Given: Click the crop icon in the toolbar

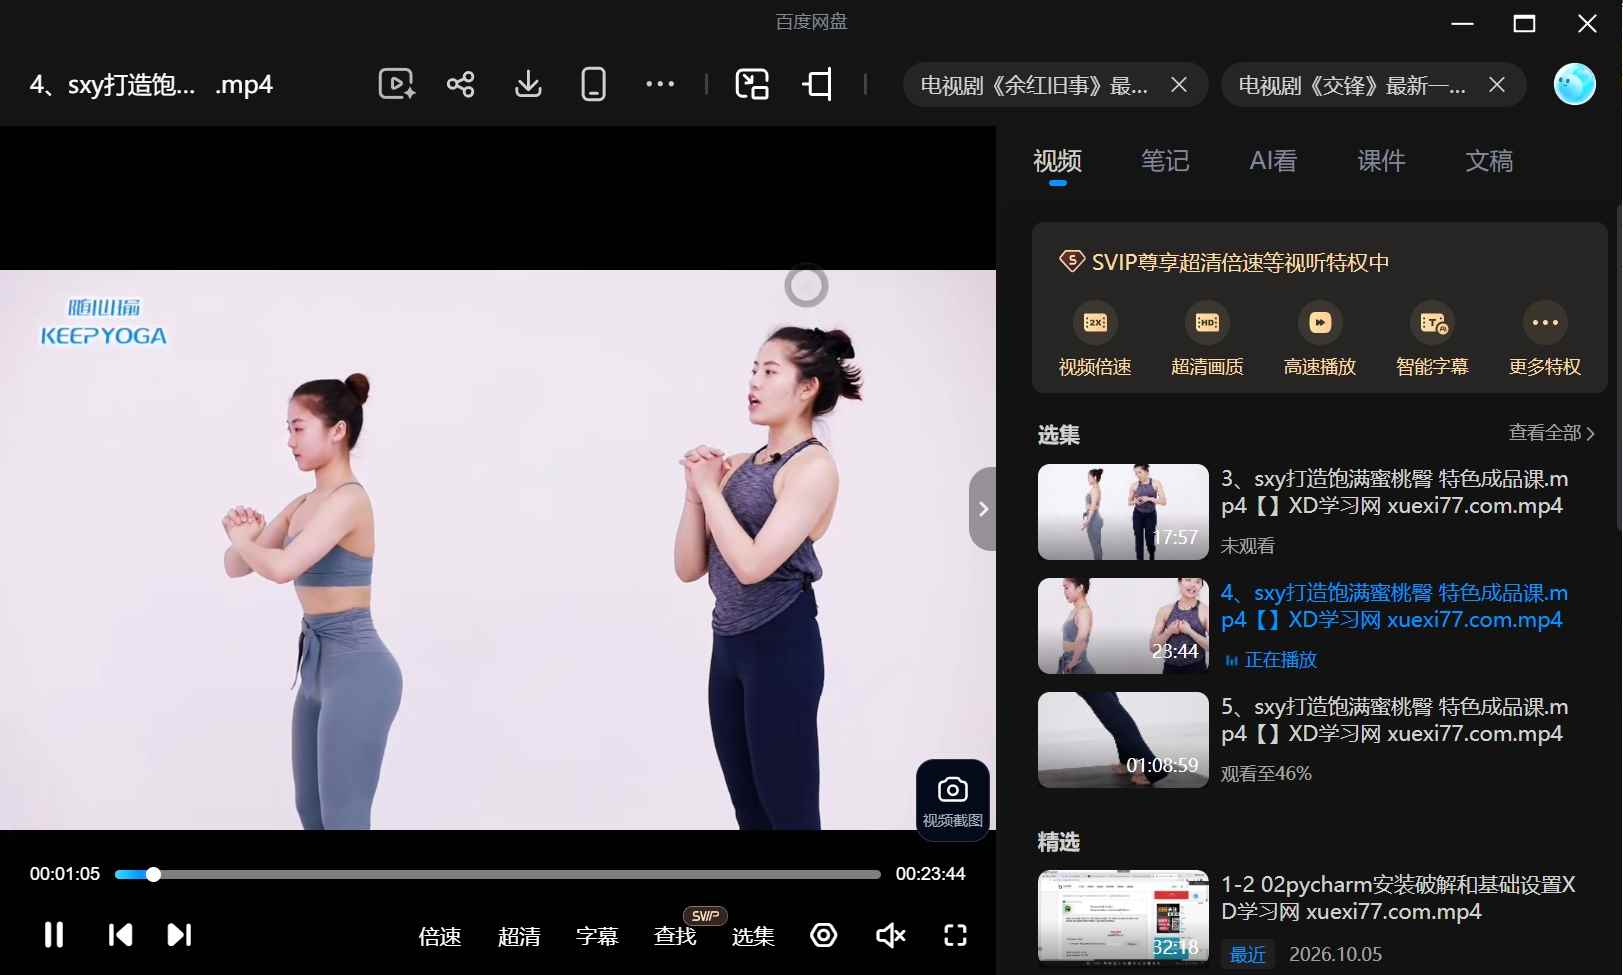Looking at the screenshot, I should 818,85.
